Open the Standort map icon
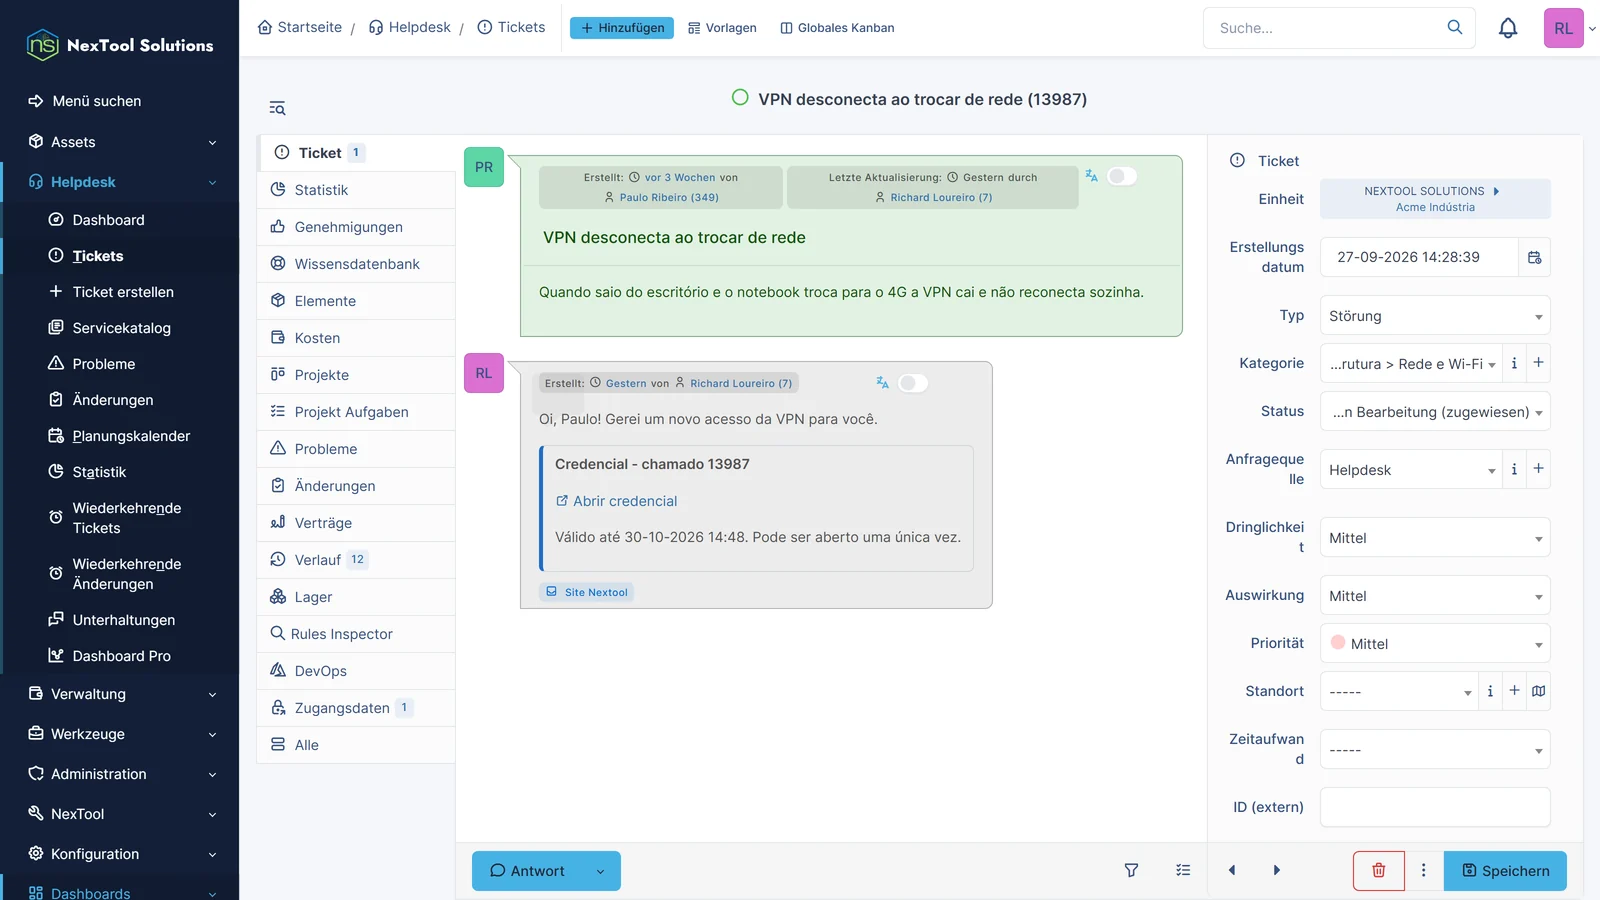 tap(1538, 691)
